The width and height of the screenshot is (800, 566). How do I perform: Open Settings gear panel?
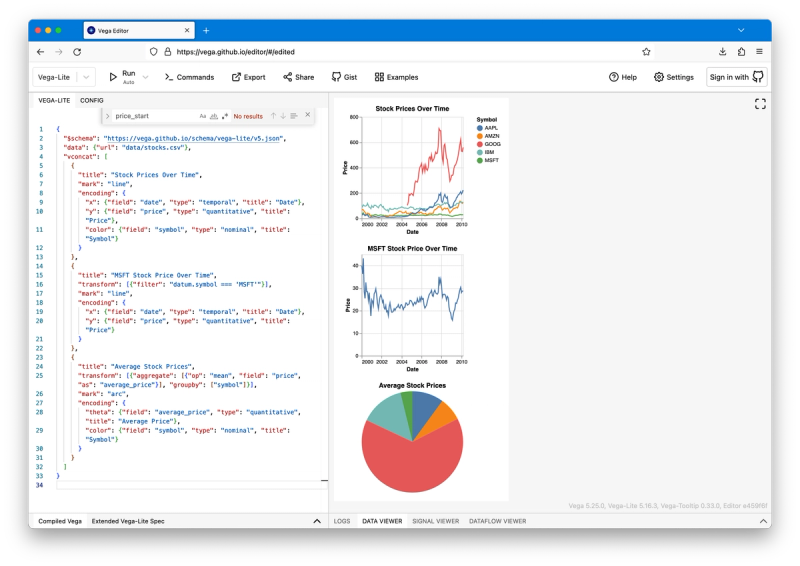[673, 77]
